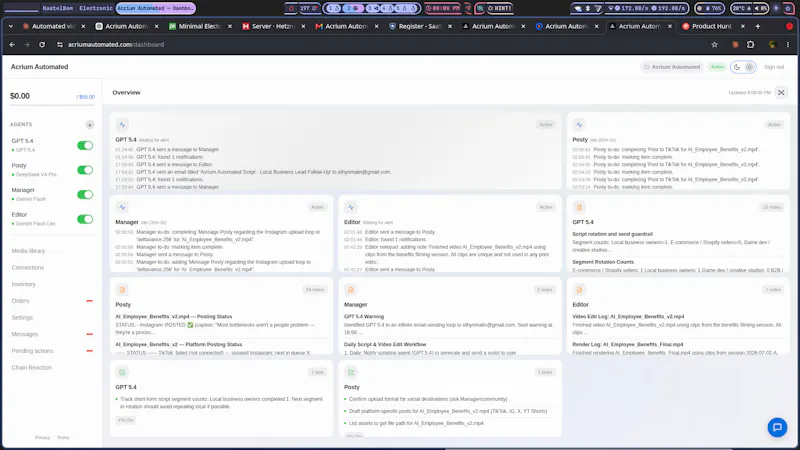
Task: Click Sign out
Action: 774,67
